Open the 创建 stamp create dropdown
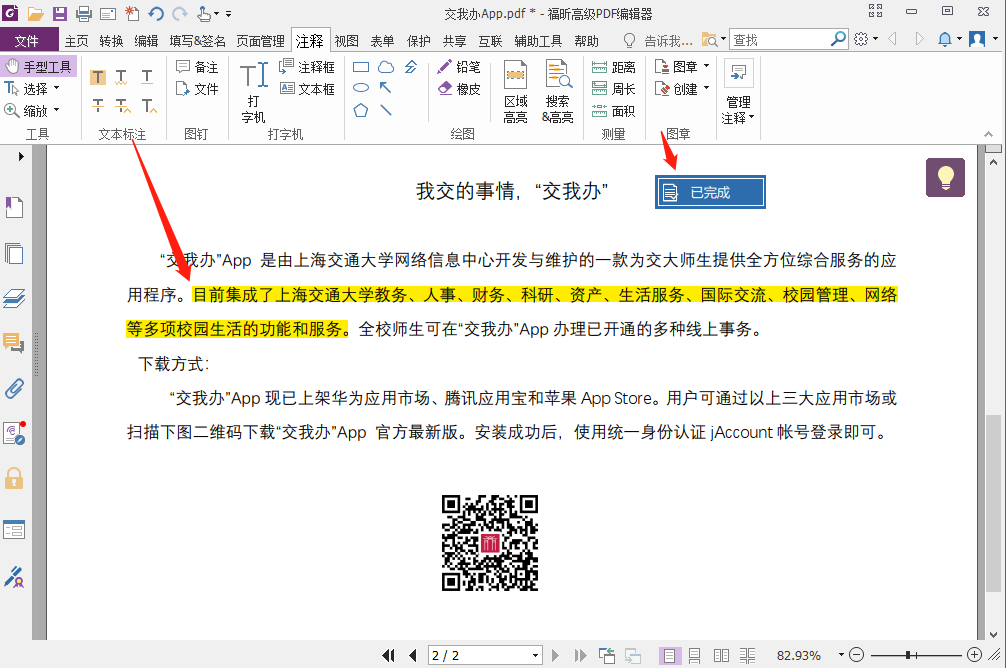The image size is (1006, 668). pos(706,89)
